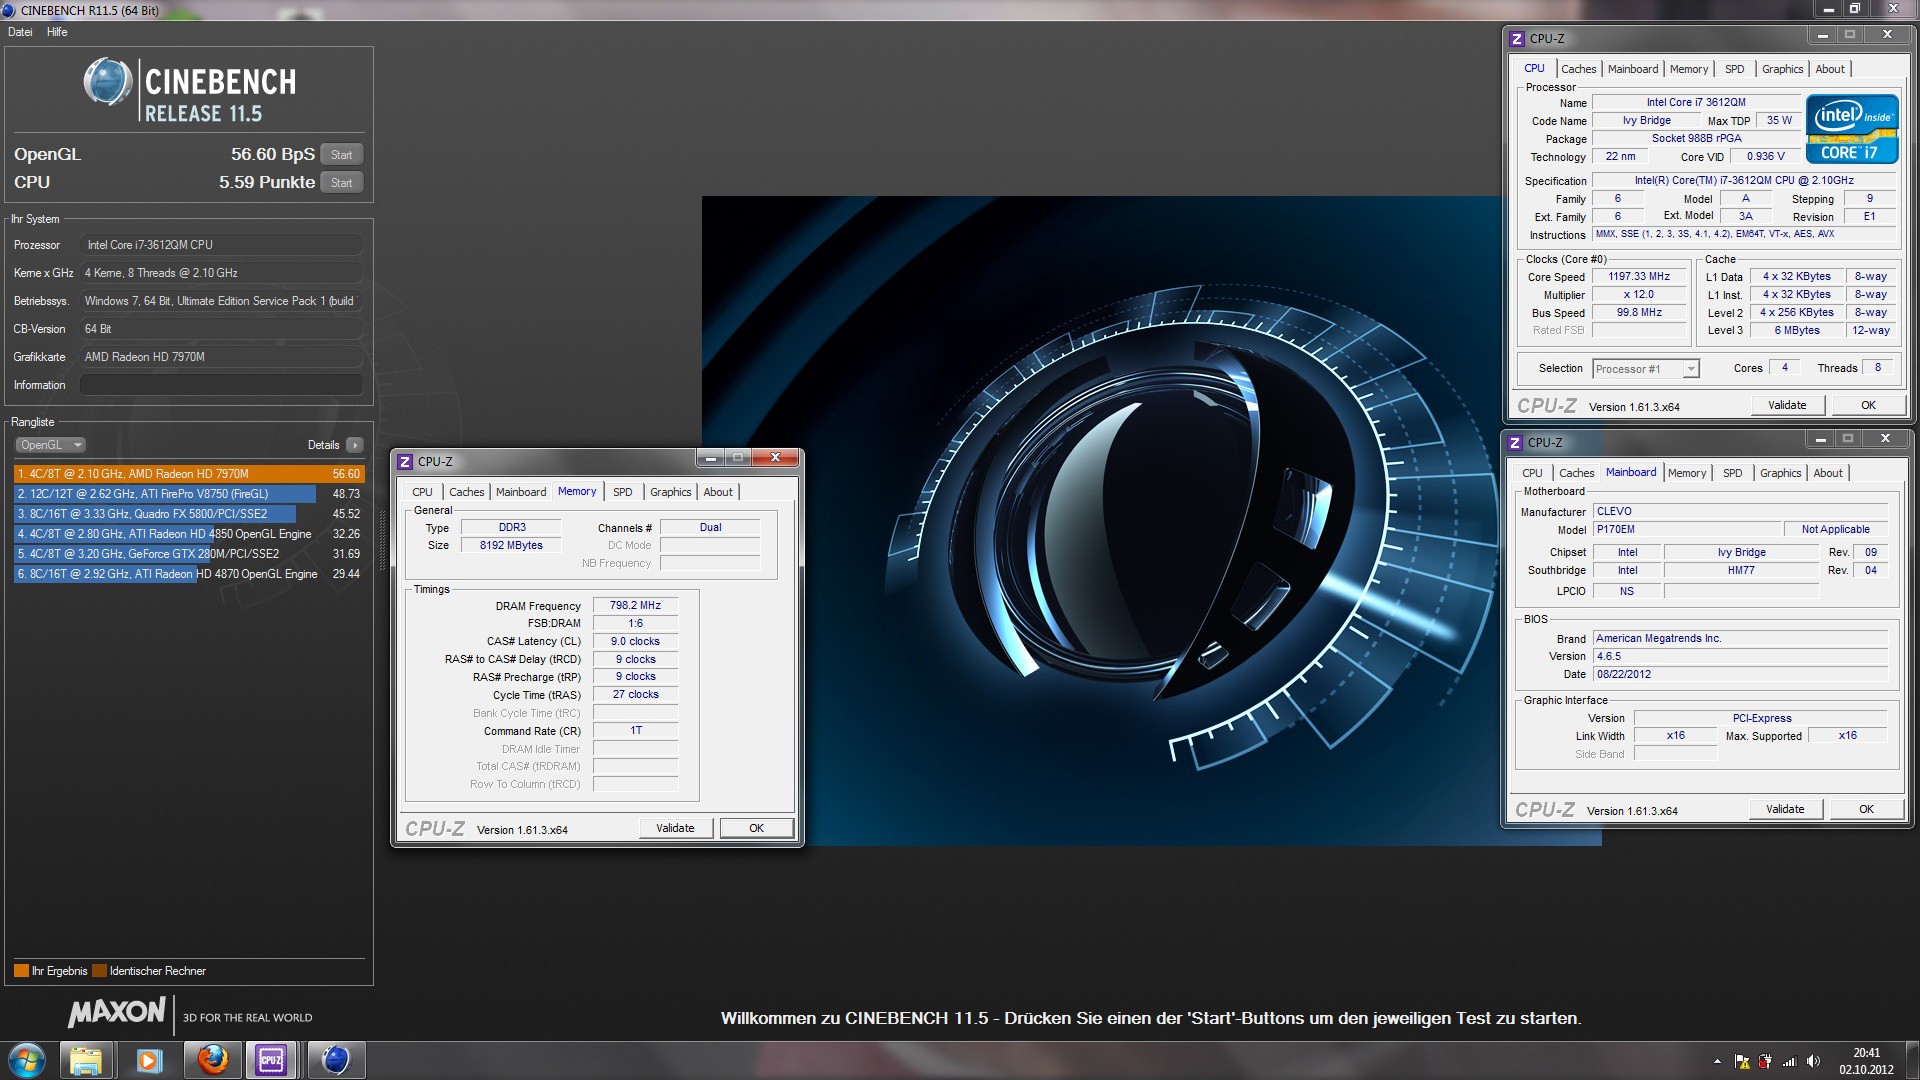Click the Model P170EM field
The width and height of the screenshot is (1920, 1080).
(1686, 530)
